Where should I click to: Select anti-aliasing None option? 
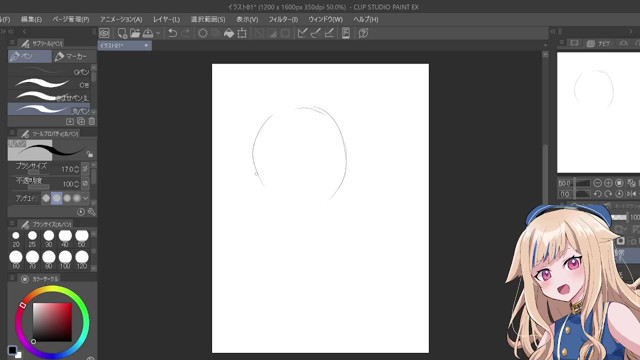tap(46, 198)
